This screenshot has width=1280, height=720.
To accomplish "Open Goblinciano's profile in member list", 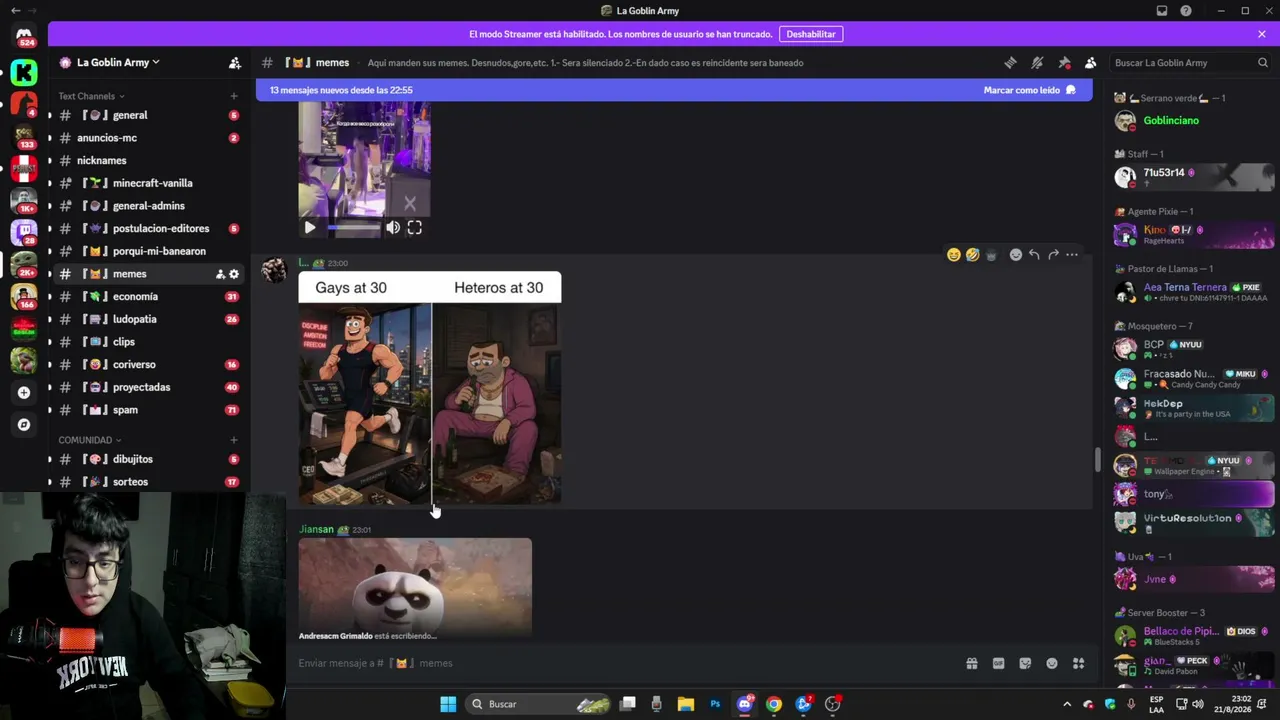I will tap(1194, 121).
